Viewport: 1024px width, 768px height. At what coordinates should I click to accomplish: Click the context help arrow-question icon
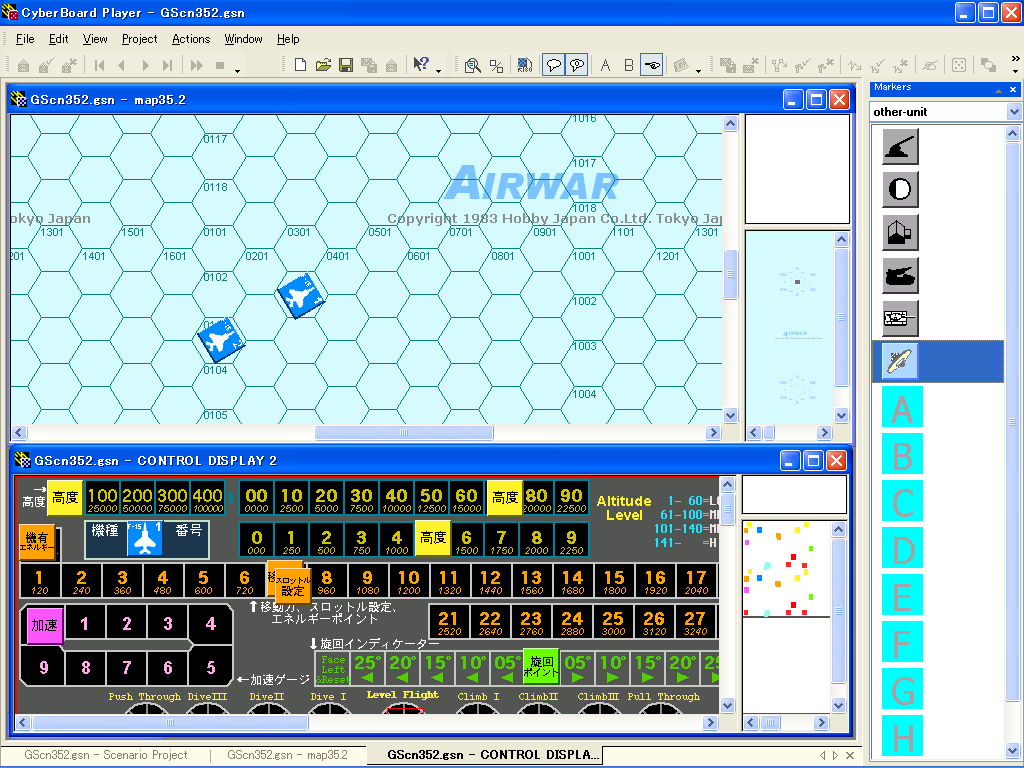click(421, 65)
